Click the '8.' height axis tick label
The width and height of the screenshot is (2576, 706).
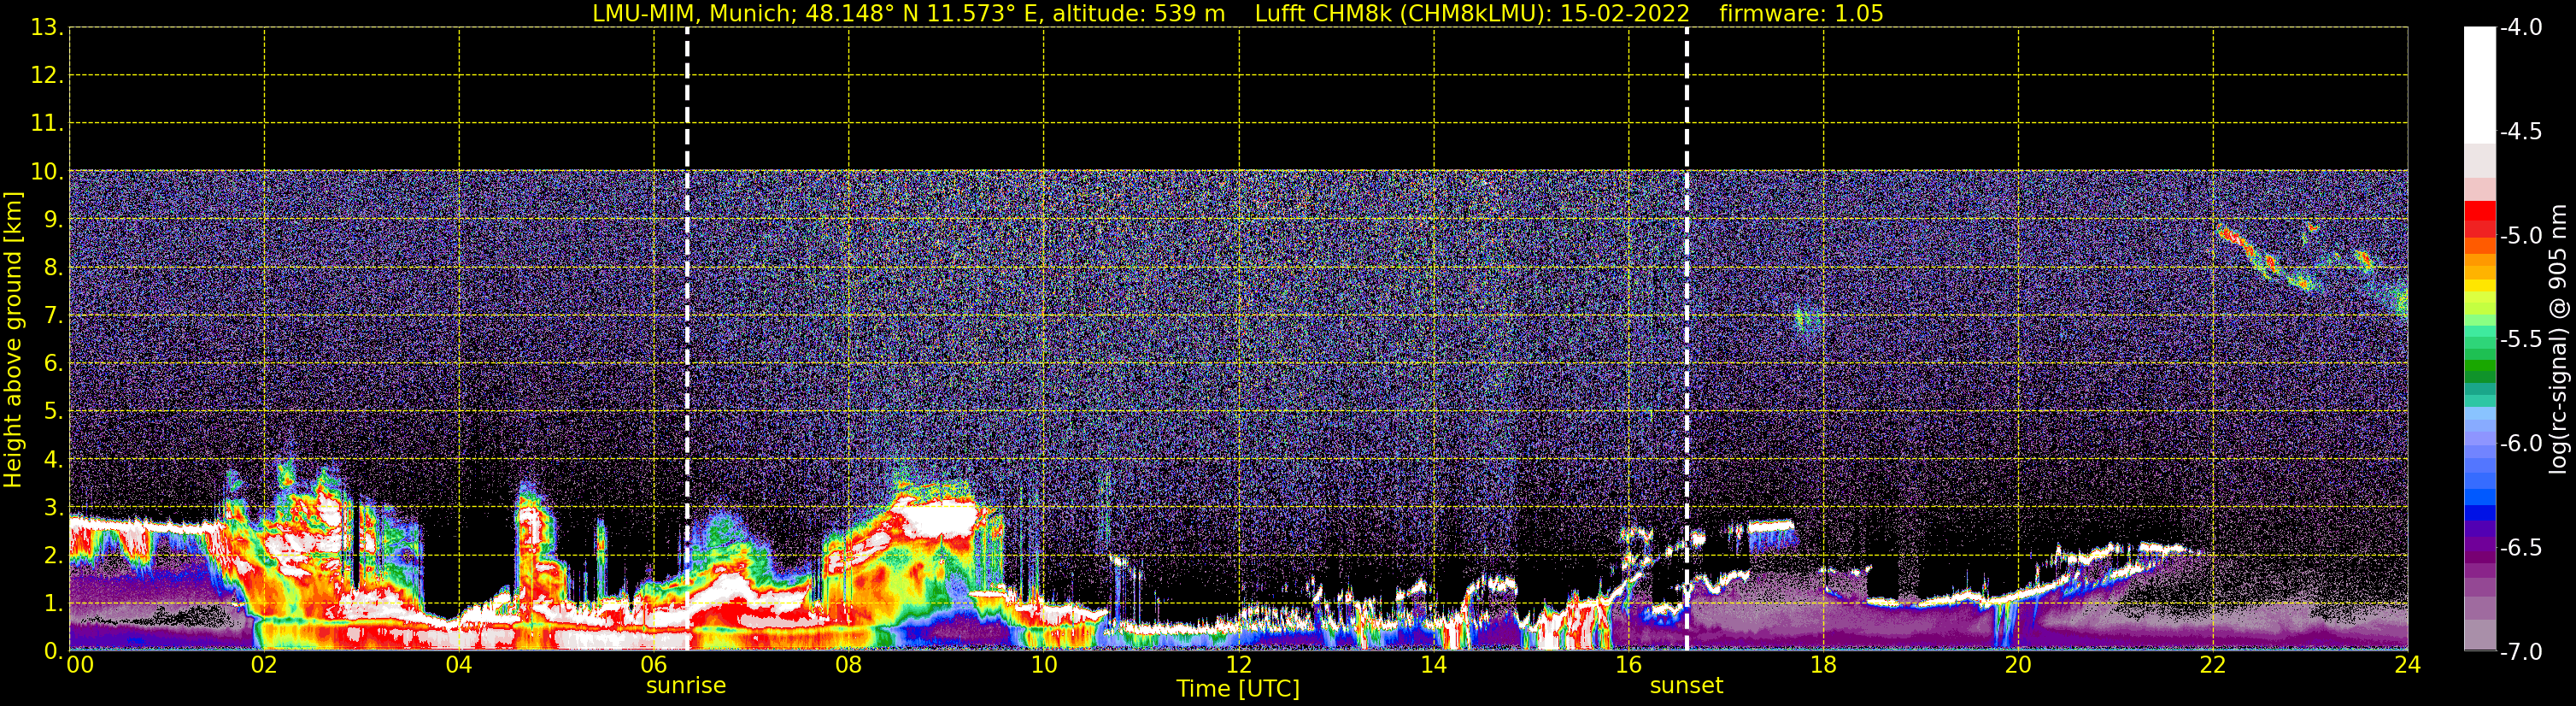pyautogui.click(x=54, y=267)
